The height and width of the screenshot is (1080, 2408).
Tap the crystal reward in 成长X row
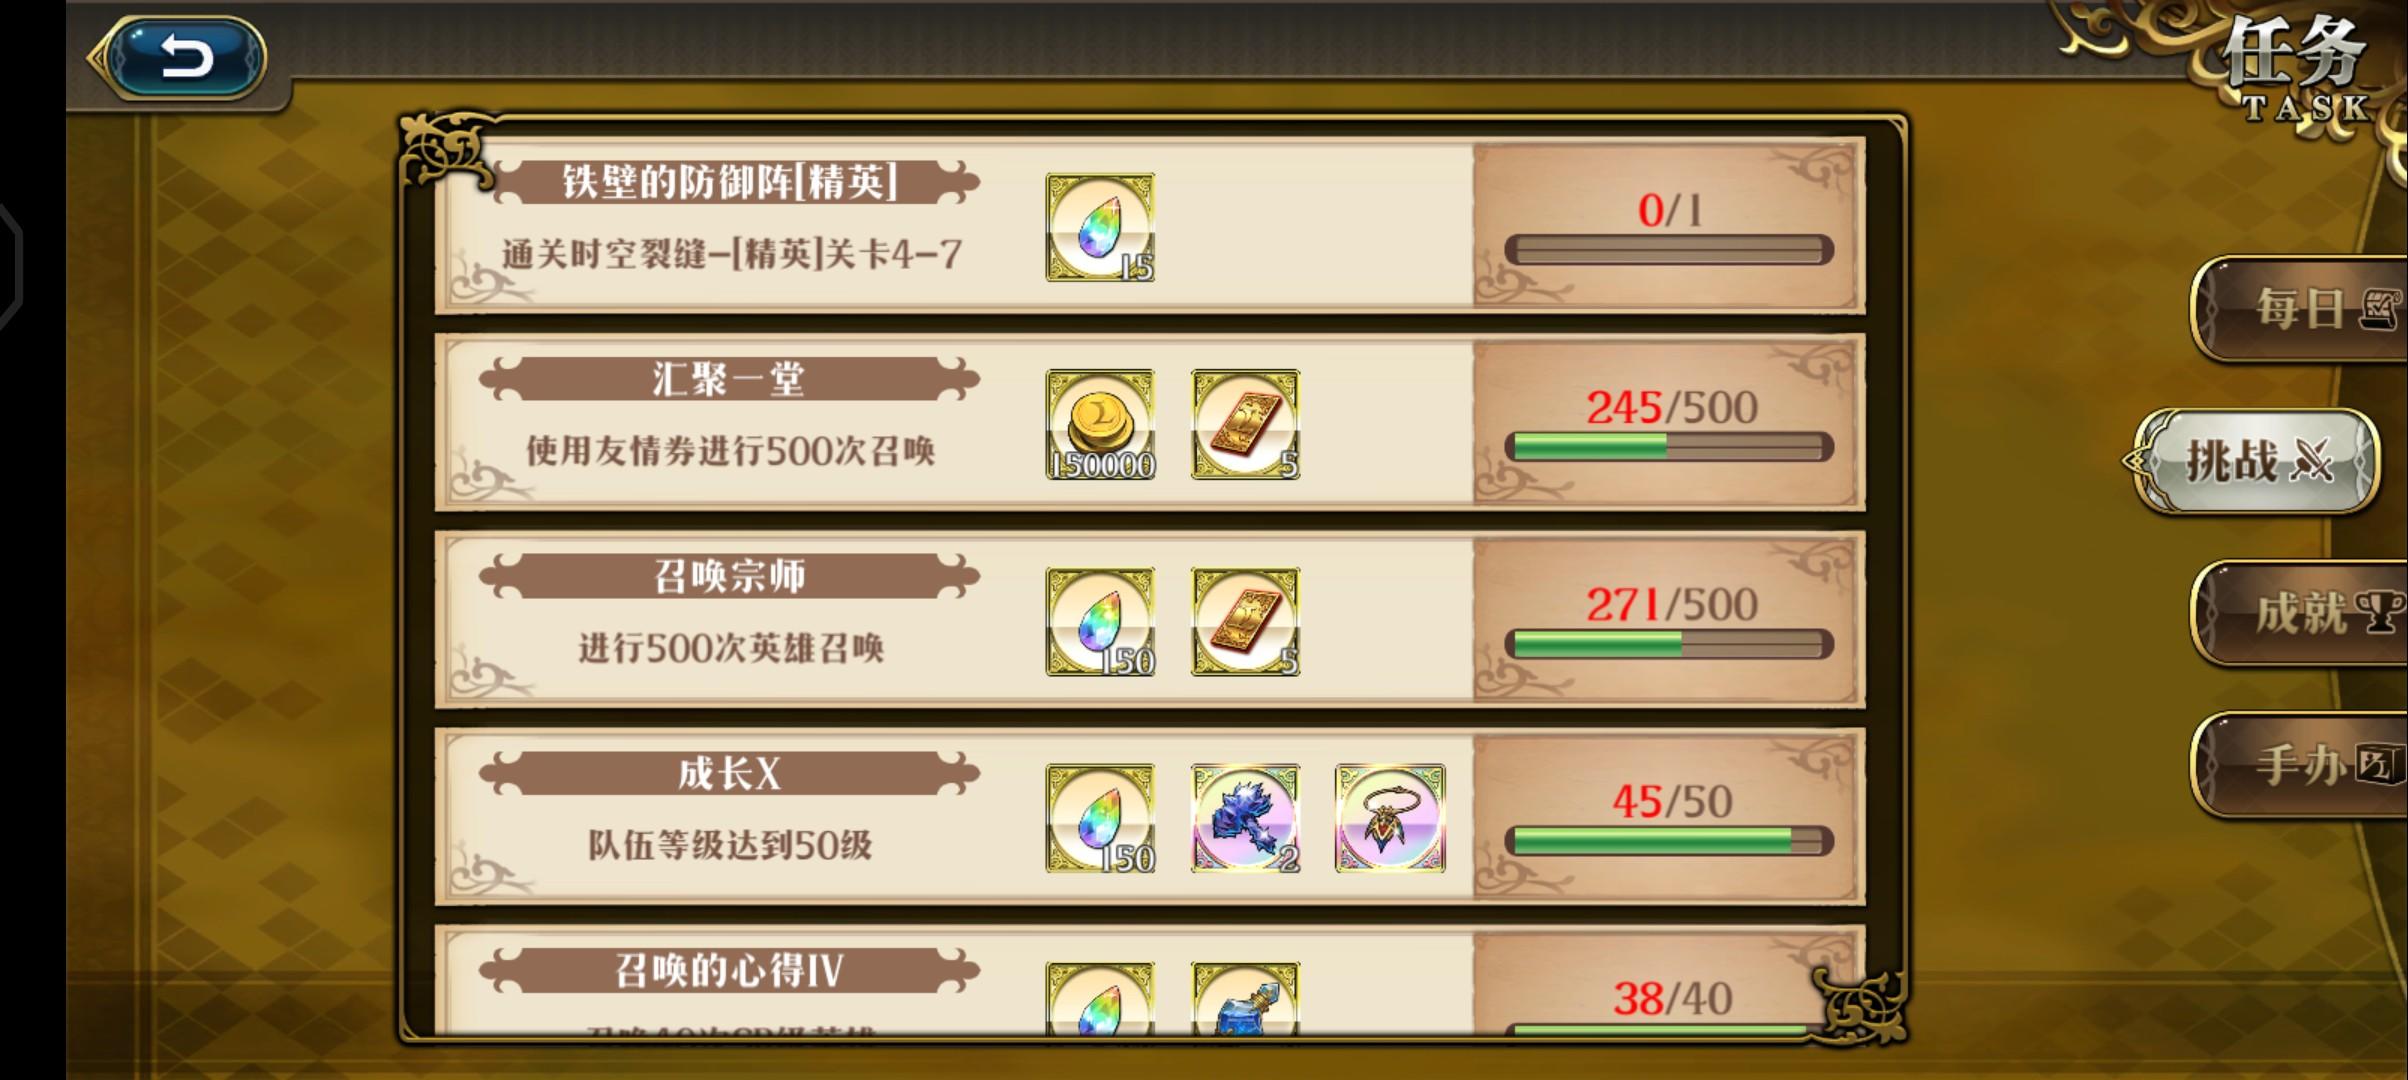point(1100,818)
